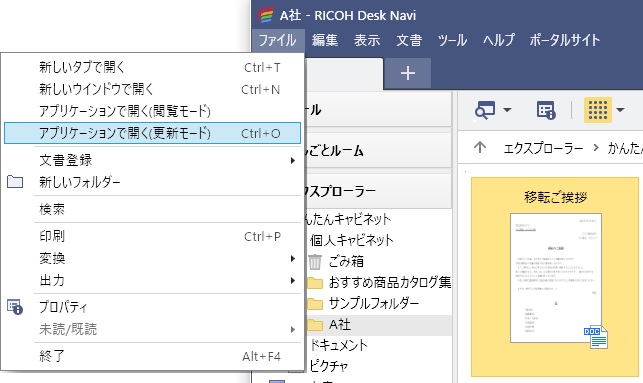Select ドキュメント in the folder tree
Image resolution: width=643 pixels, height=383 pixels.
[x=339, y=345]
